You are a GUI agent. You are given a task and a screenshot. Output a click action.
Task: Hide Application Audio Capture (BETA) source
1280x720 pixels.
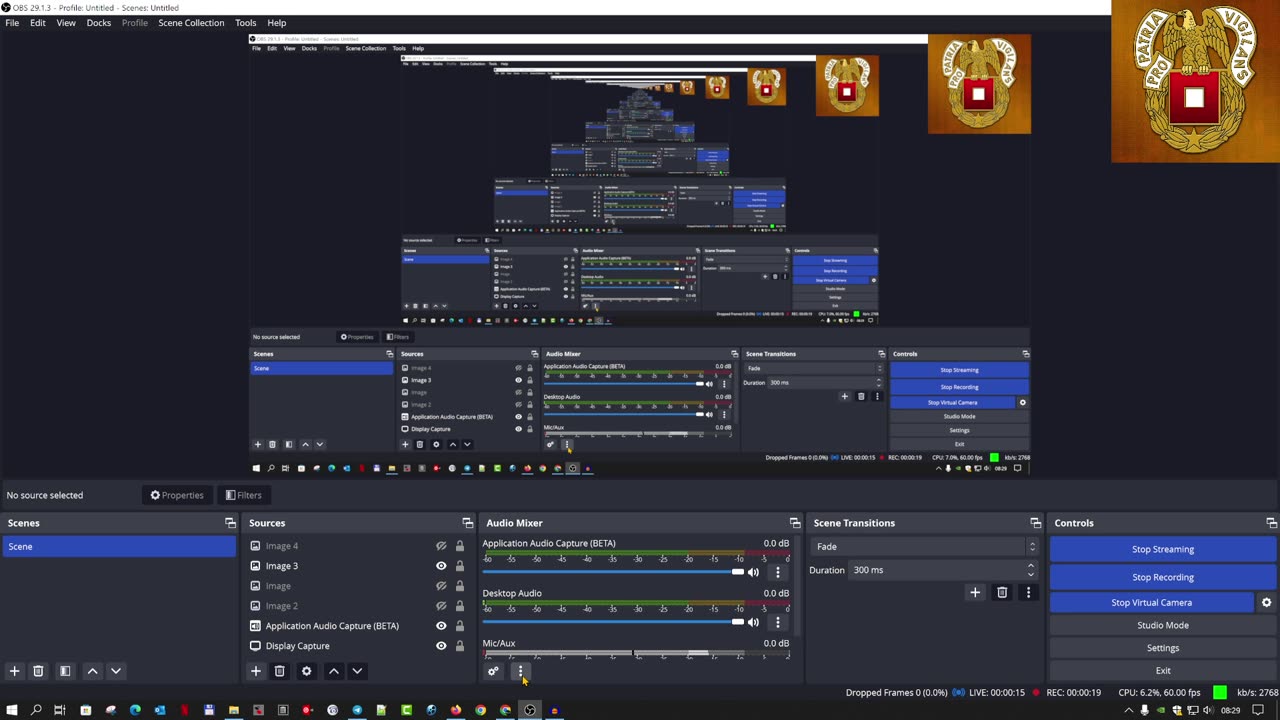point(441,626)
